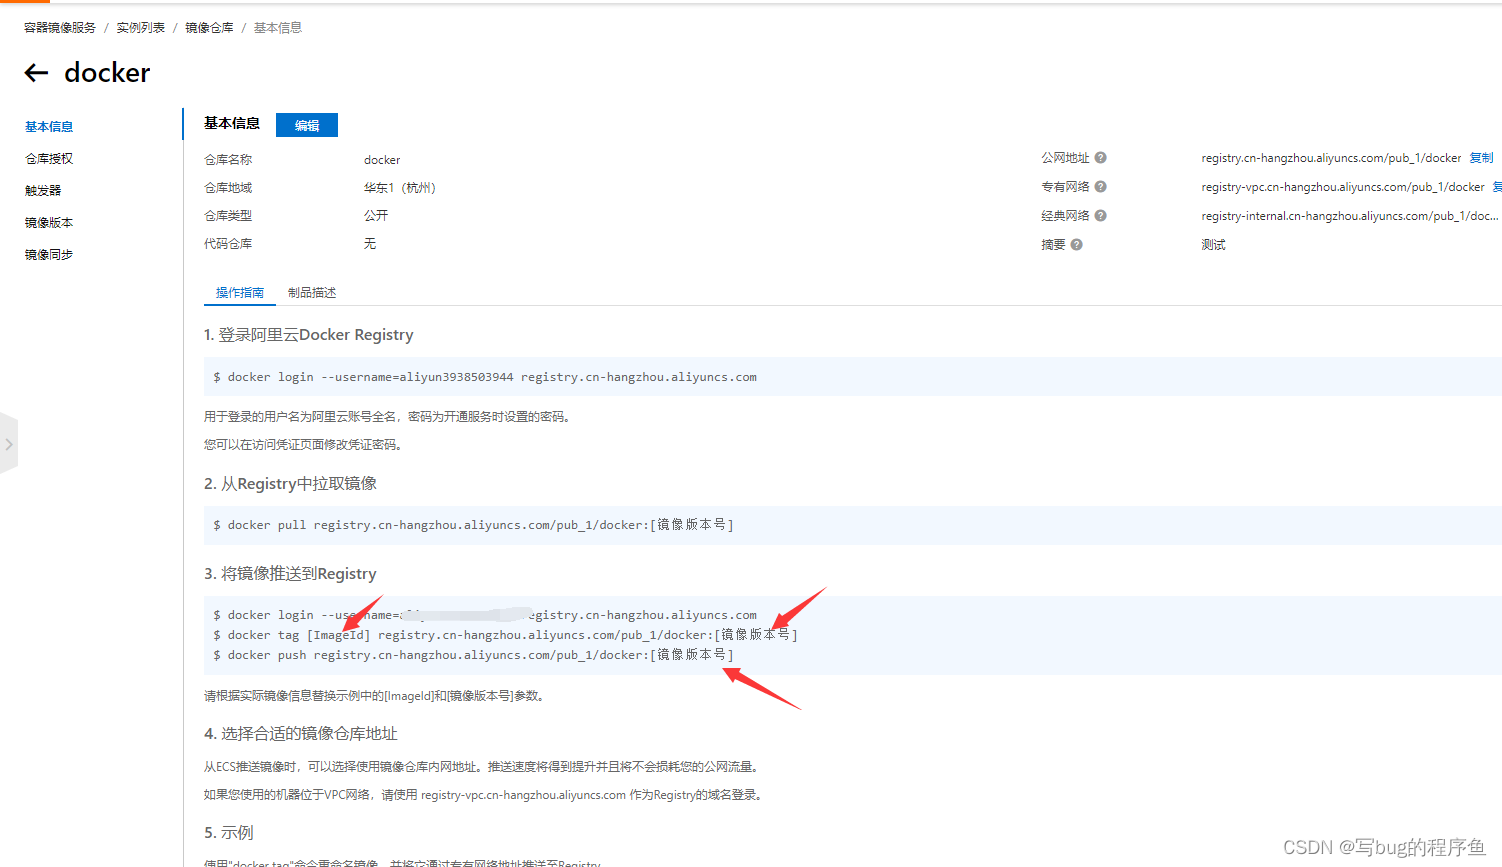Screen dimensions: 1502x867
Task: Open help icon beside 经典网络
Action: [1100, 216]
